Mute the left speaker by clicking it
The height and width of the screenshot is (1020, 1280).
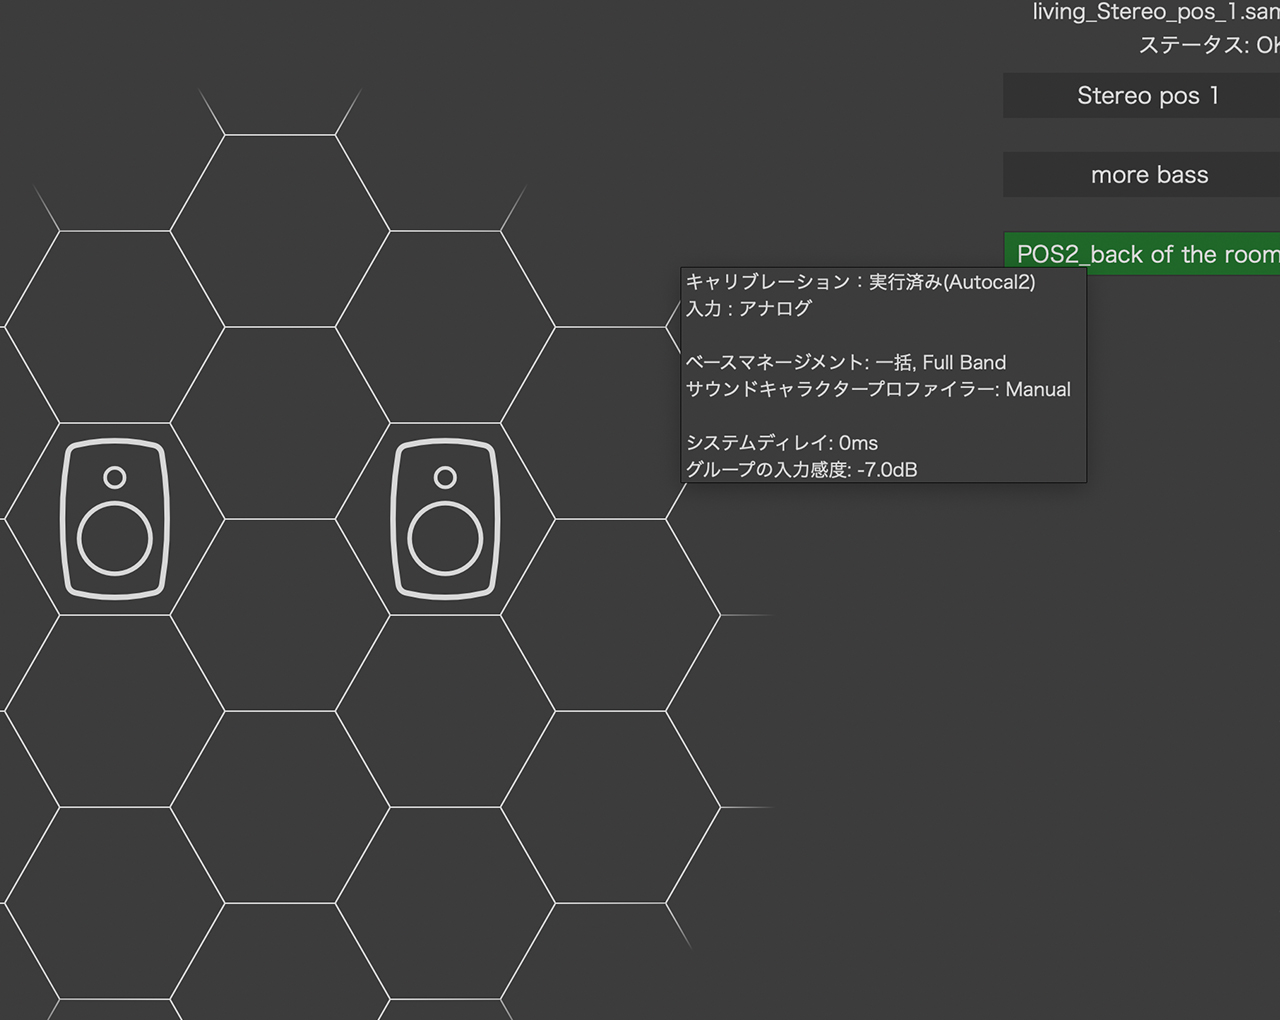pos(115,517)
